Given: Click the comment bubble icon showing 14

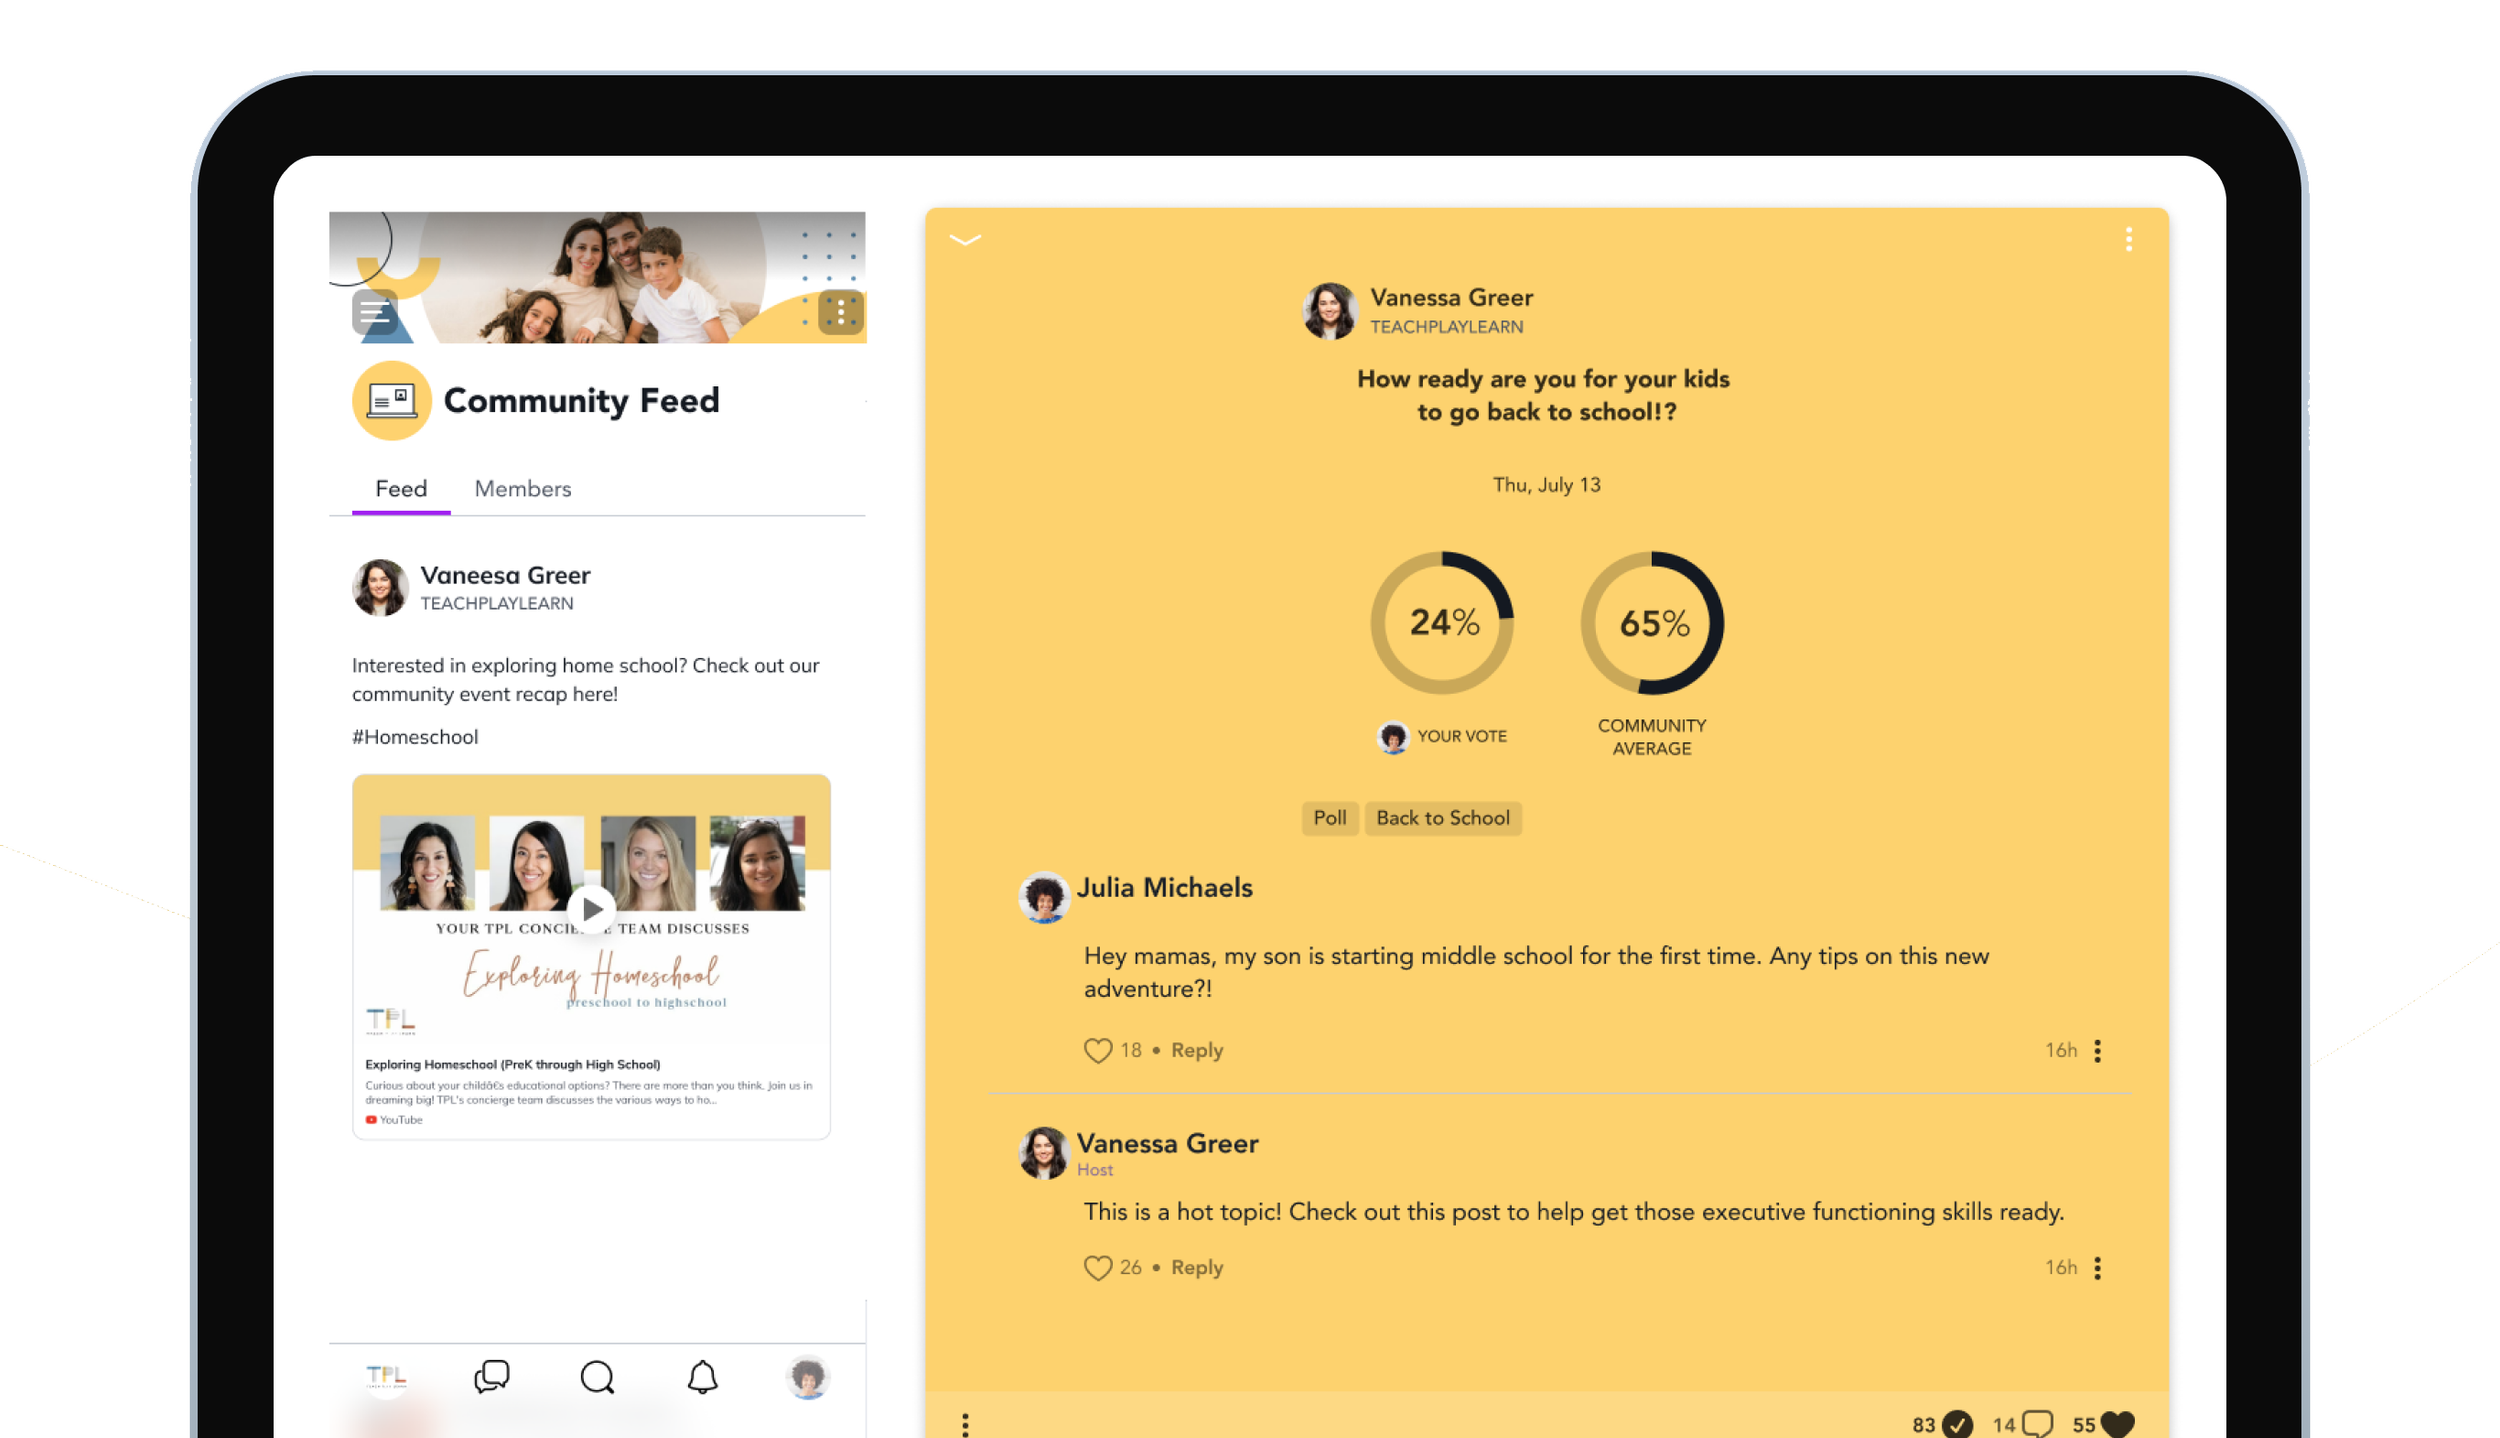Looking at the screenshot, I should (x=2036, y=1423).
